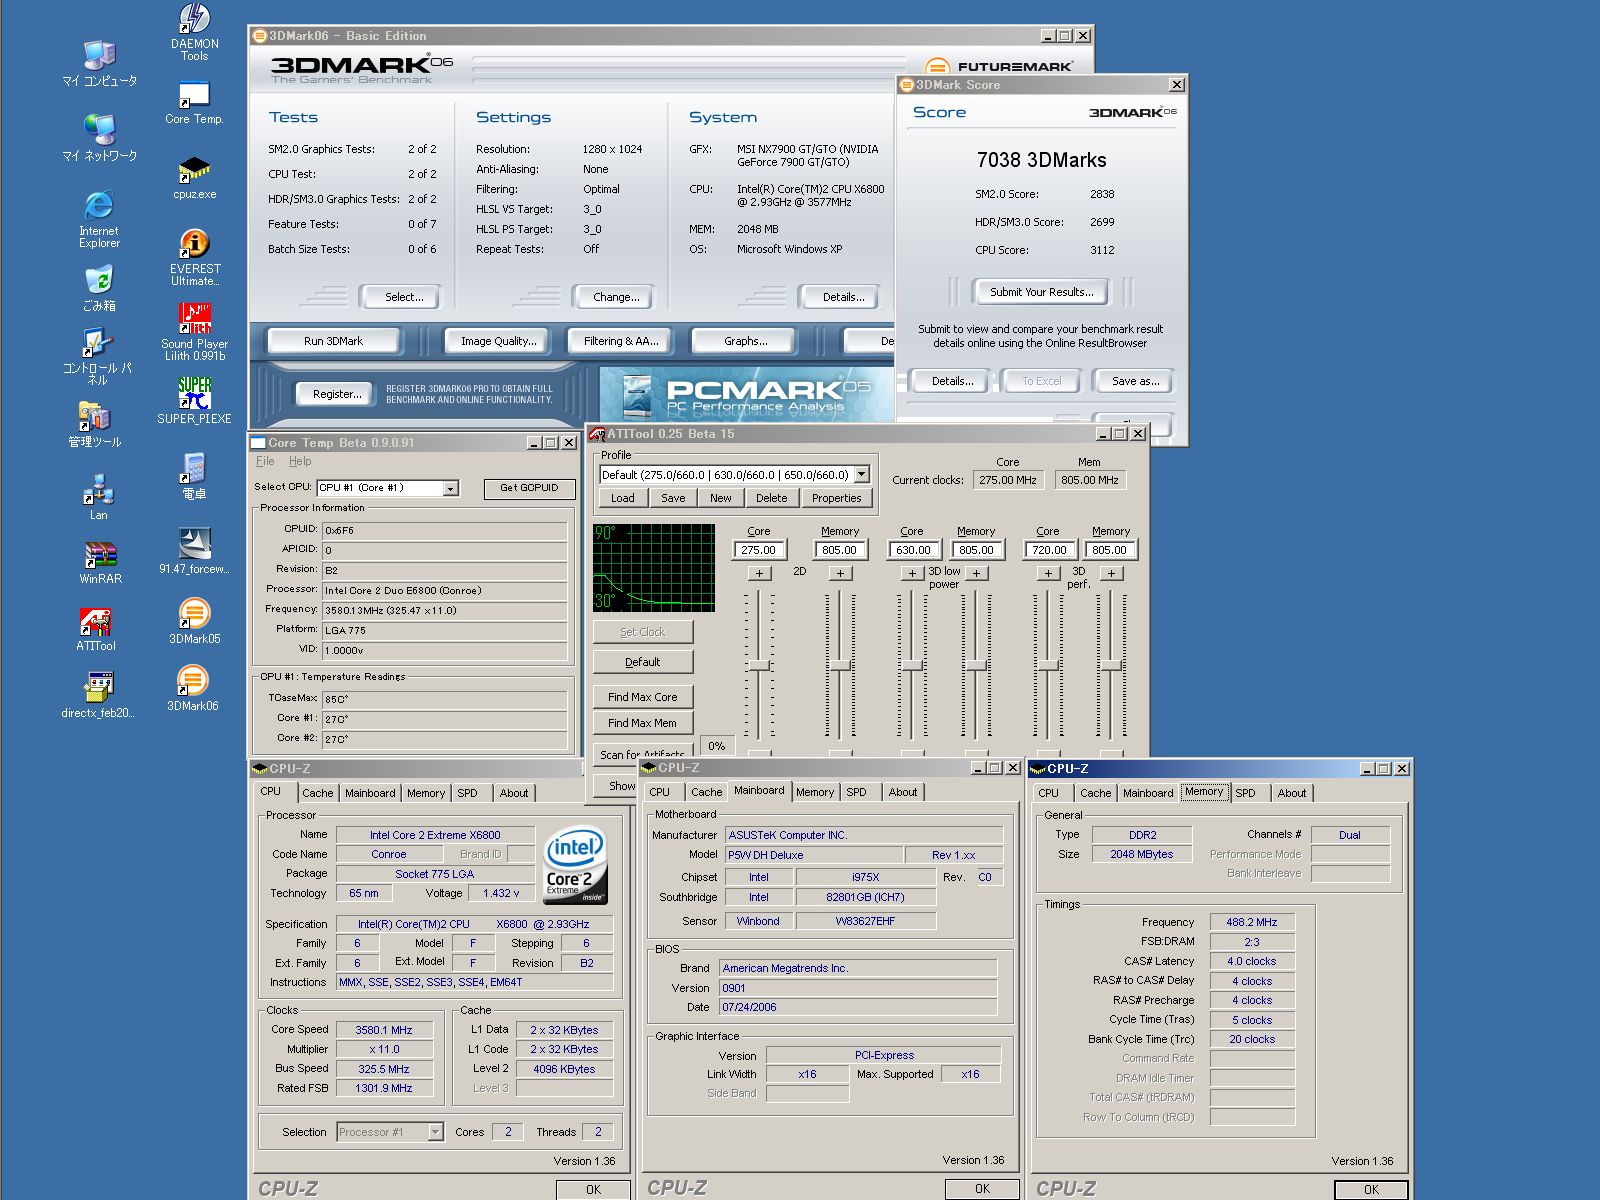Viewport: 1600px width, 1200px height.
Task: Open Internet Explorer desktop icon
Action: coord(99,206)
